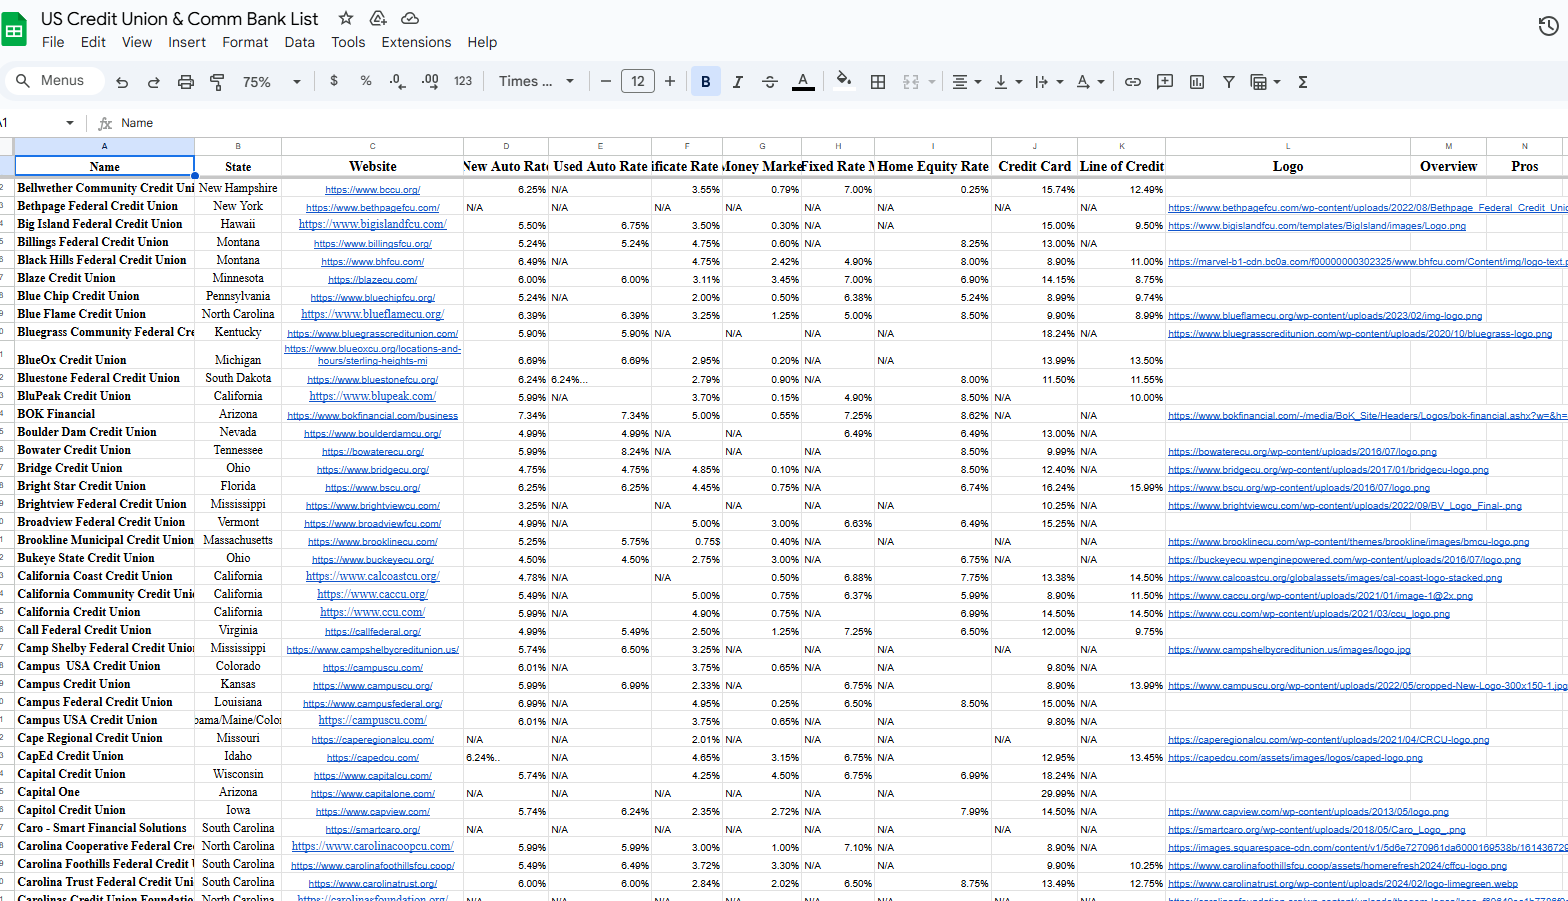The height and width of the screenshot is (901, 1568).
Task: Click into the formula bar showing Name
Action: pyautogui.click(x=840, y=123)
